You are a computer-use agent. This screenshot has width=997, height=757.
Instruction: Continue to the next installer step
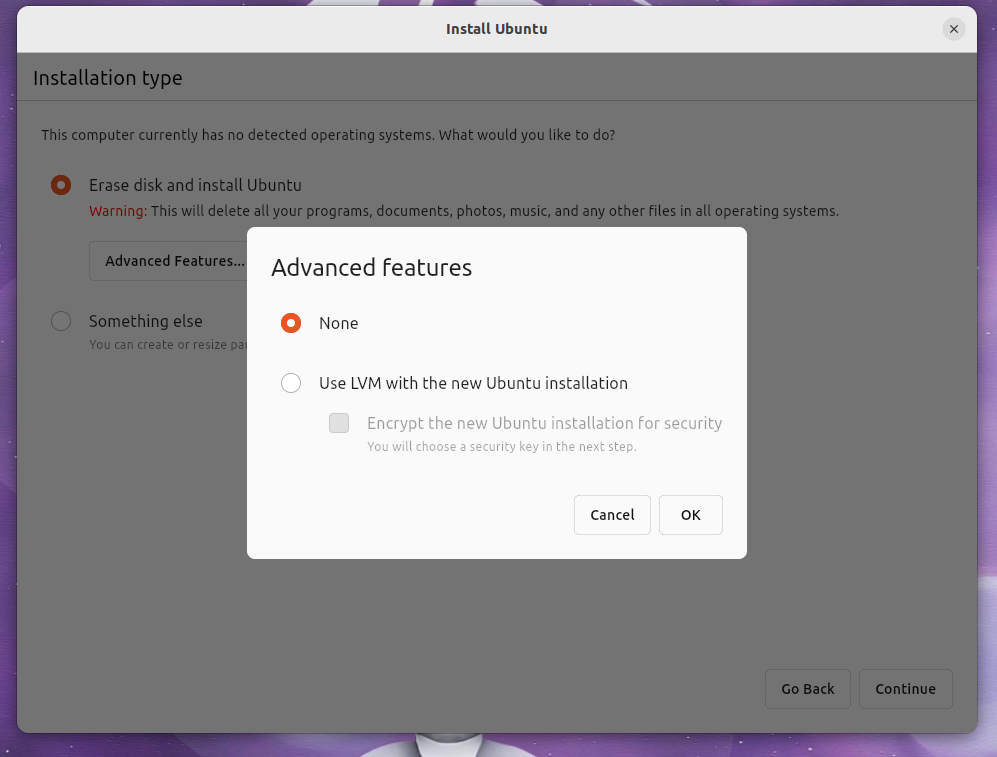[905, 688]
